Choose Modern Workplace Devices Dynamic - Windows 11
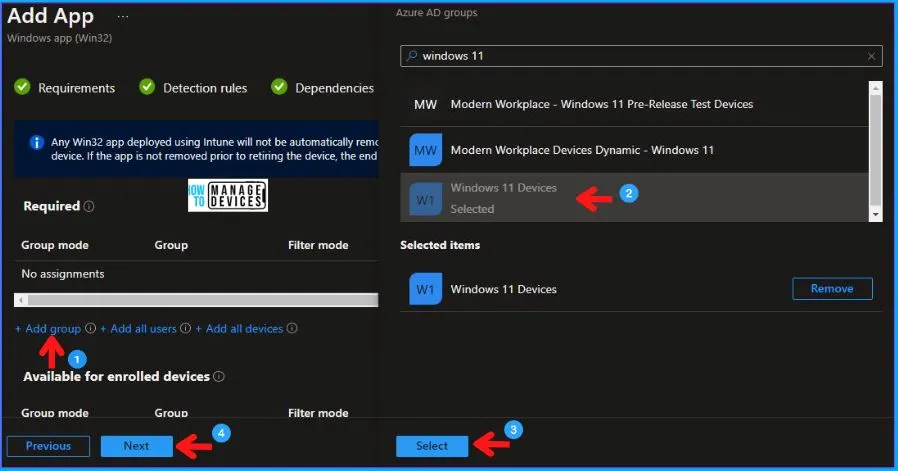Image resolution: width=898 pixels, height=471 pixels. (x=634, y=150)
